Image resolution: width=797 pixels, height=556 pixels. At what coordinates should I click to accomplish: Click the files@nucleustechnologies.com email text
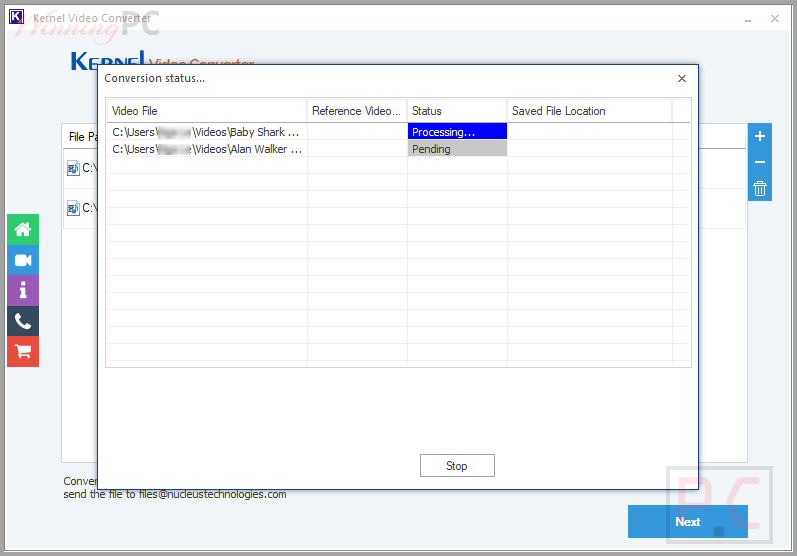(212, 494)
